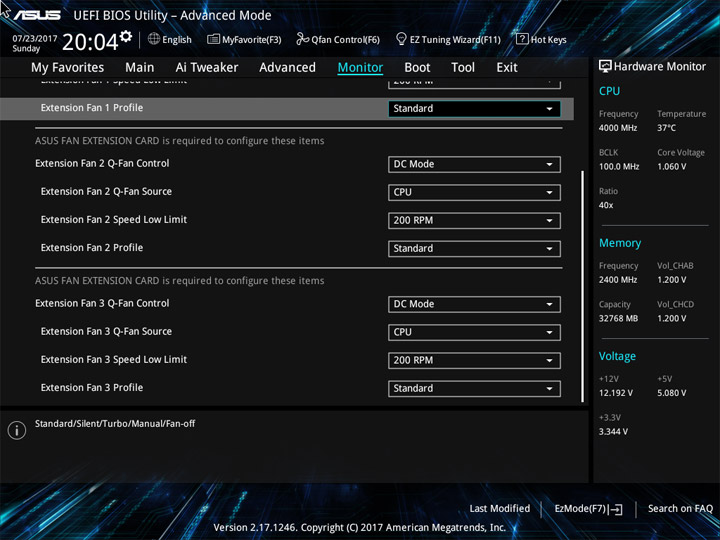Click the 3.344 V reading
The width and height of the screenshot is (720, 540).
click(x=613, y=432)
